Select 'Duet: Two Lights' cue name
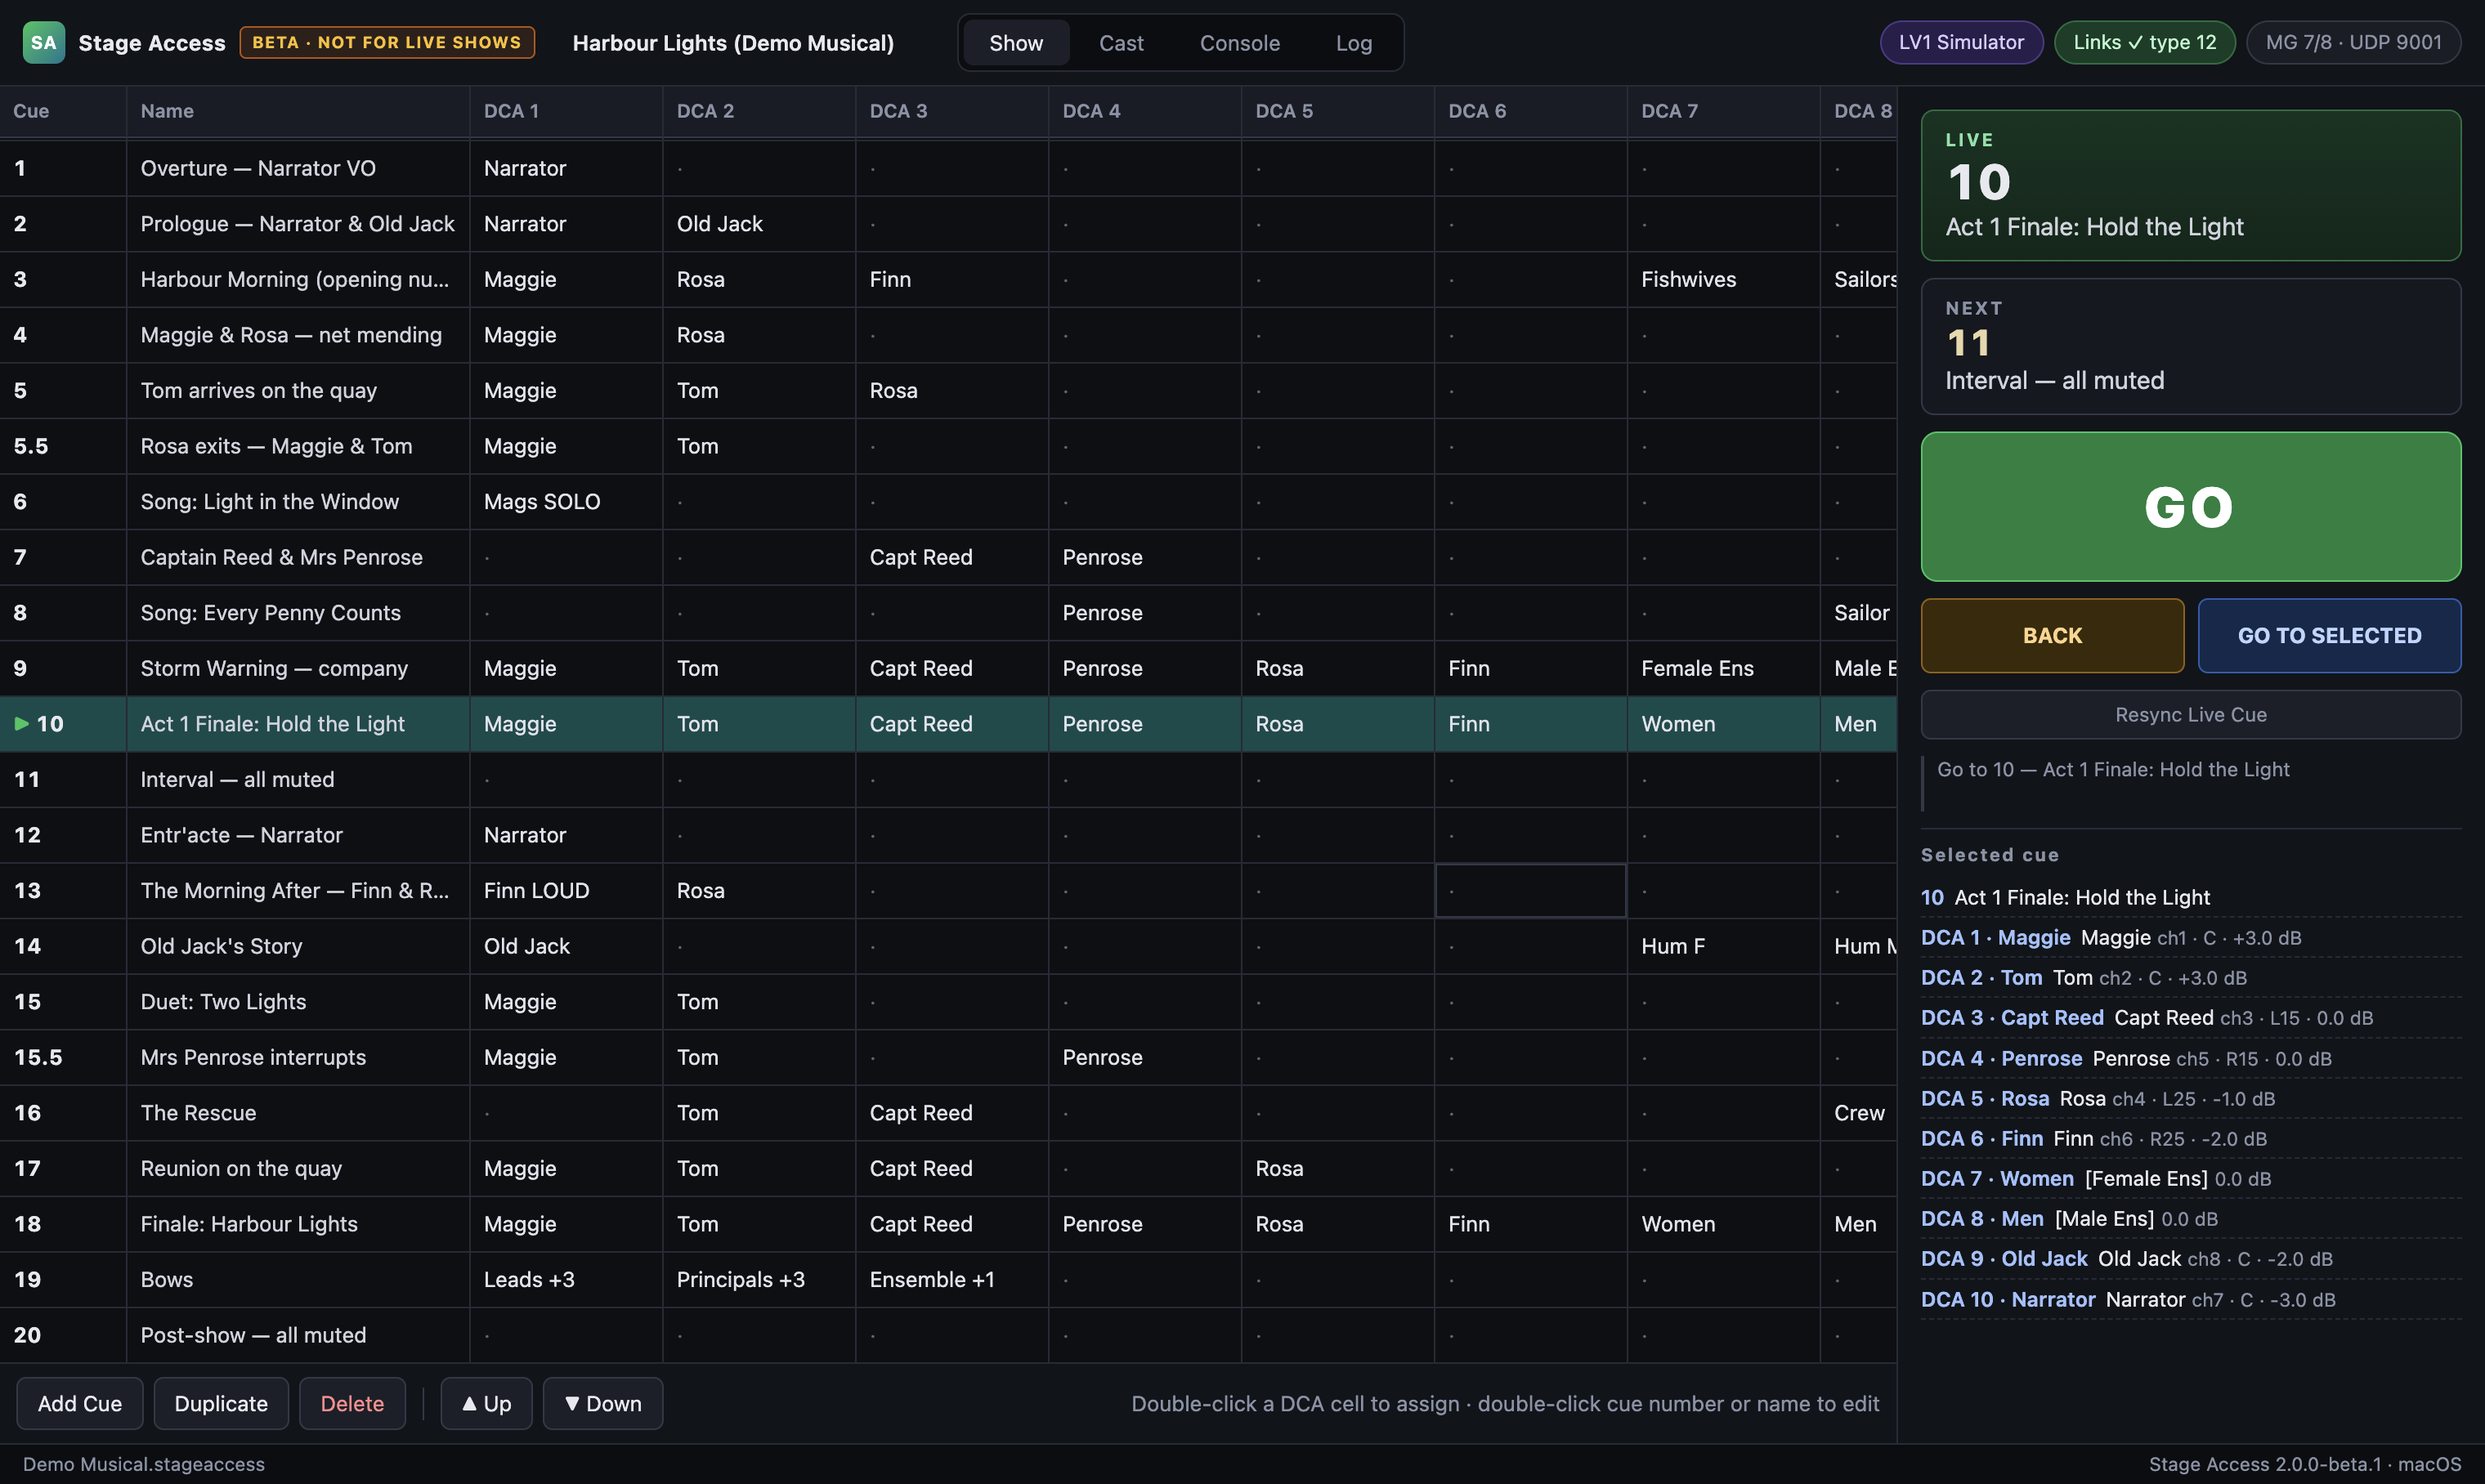 (223, 1002)
